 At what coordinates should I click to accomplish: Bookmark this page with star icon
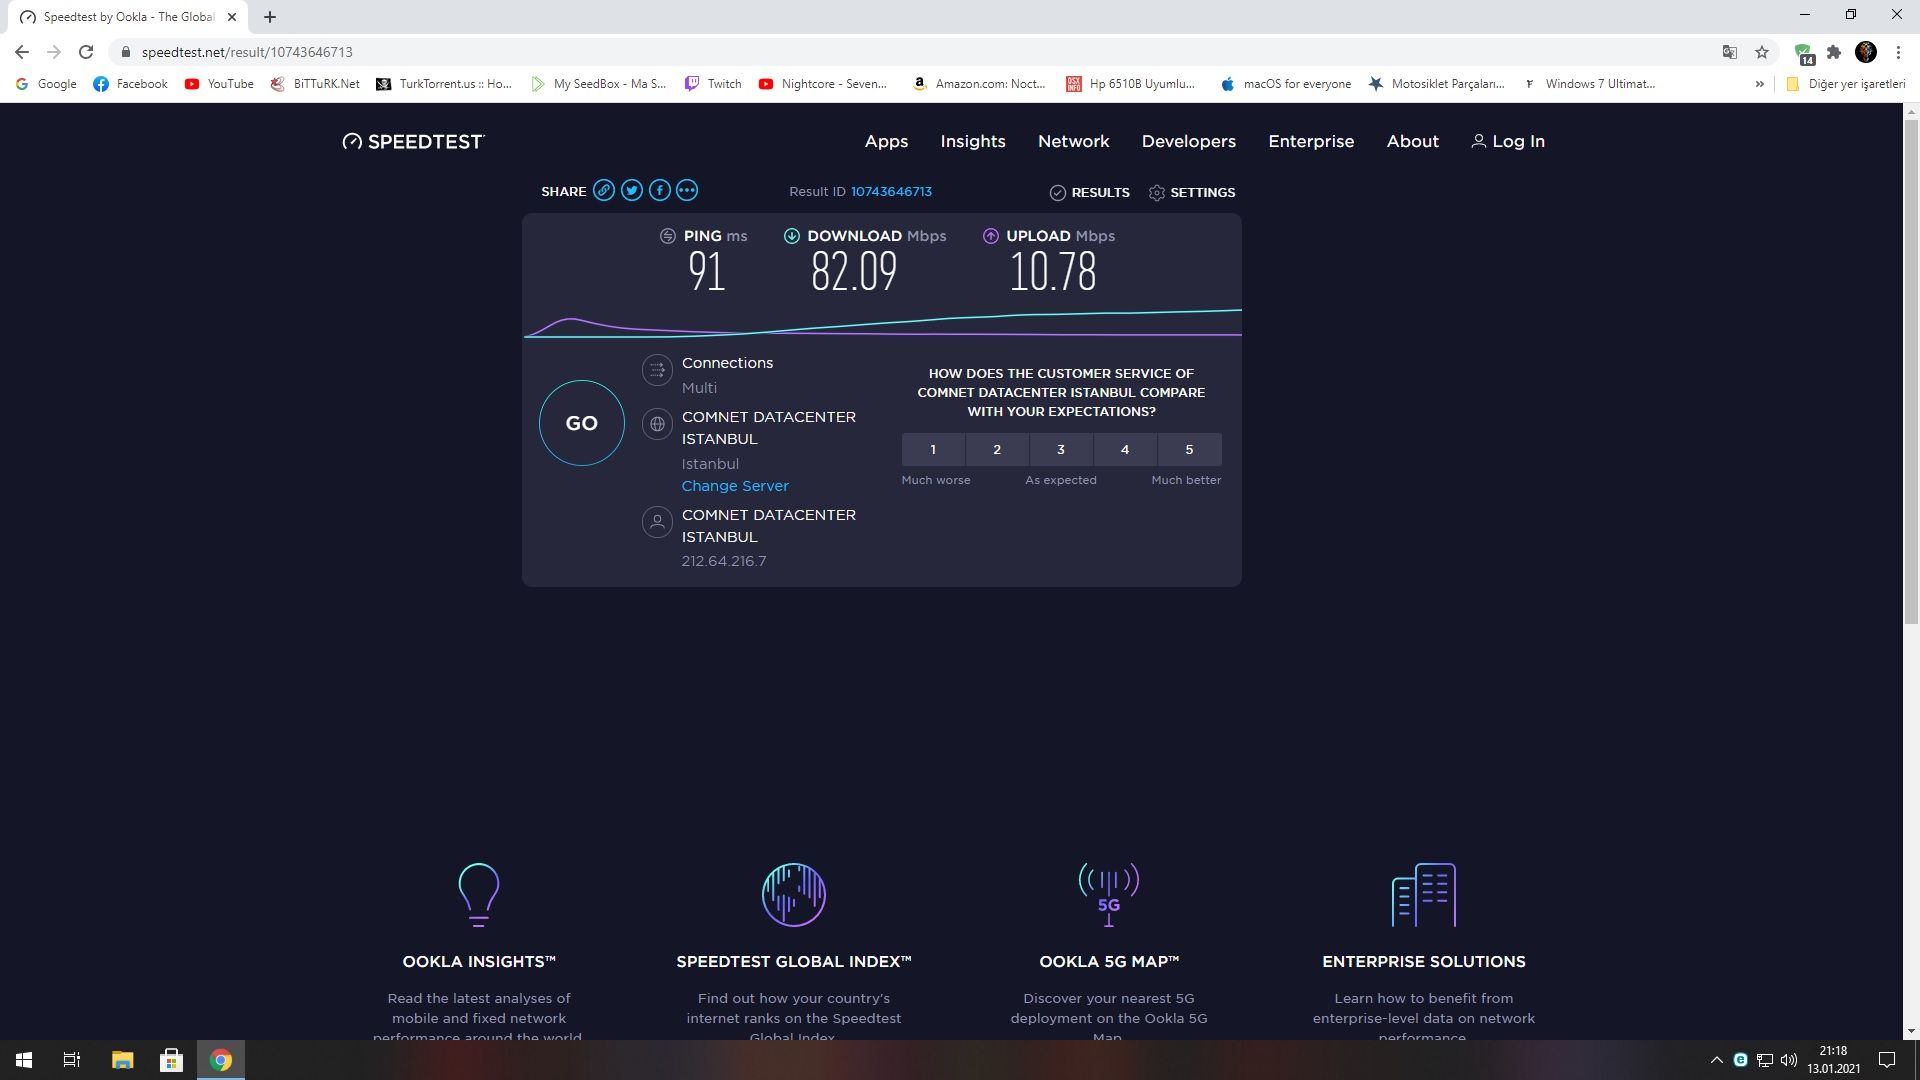pos(1762,52)
